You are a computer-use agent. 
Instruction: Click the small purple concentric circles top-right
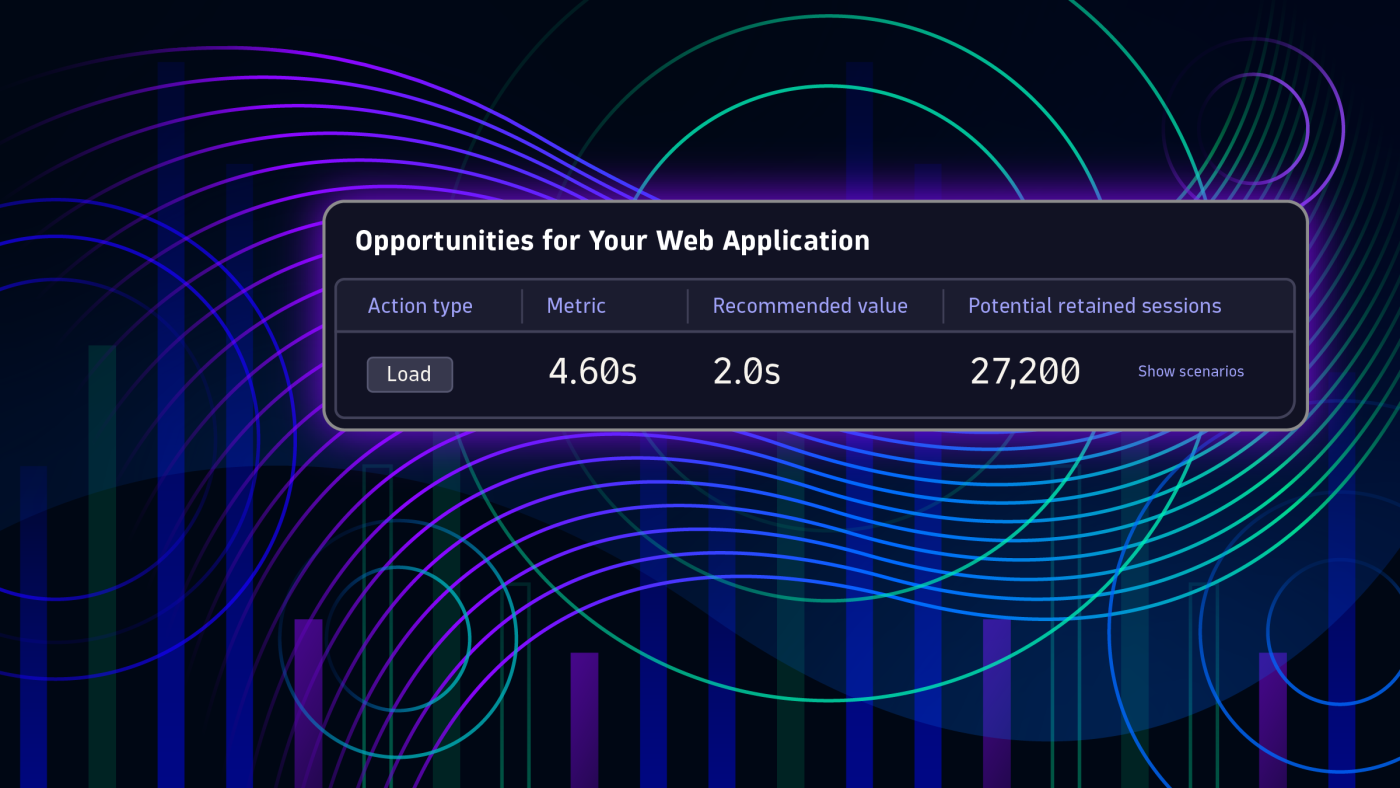tap(1254, 127)
